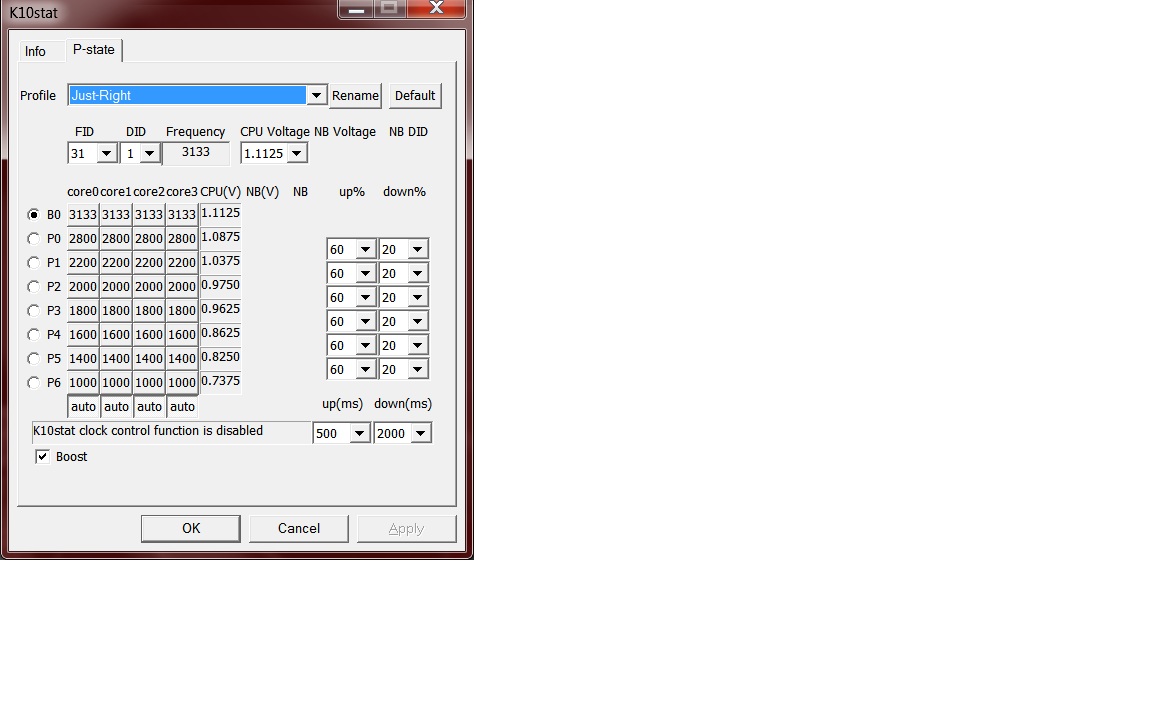Click the Frequency field showing 3133

(x=195, y=153)
